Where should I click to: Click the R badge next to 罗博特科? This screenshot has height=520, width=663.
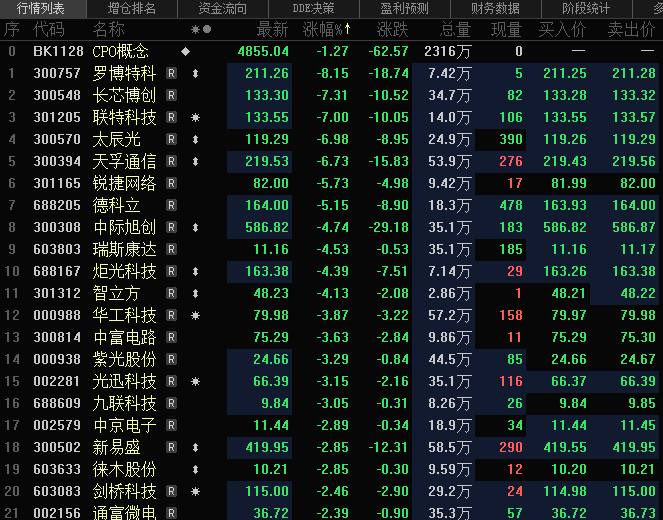tap(171, 73)
